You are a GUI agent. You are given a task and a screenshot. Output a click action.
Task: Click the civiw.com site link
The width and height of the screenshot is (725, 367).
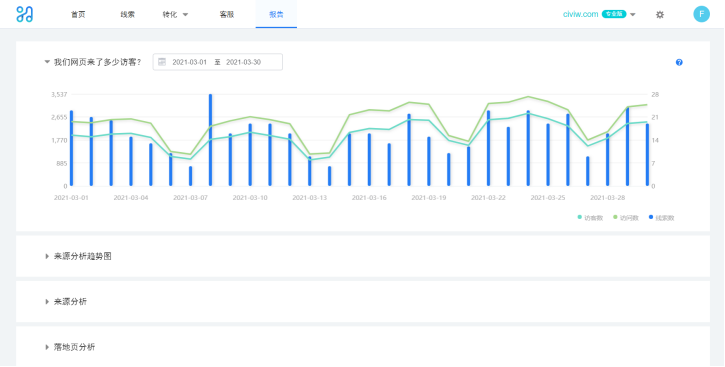[x=581, y=14]
